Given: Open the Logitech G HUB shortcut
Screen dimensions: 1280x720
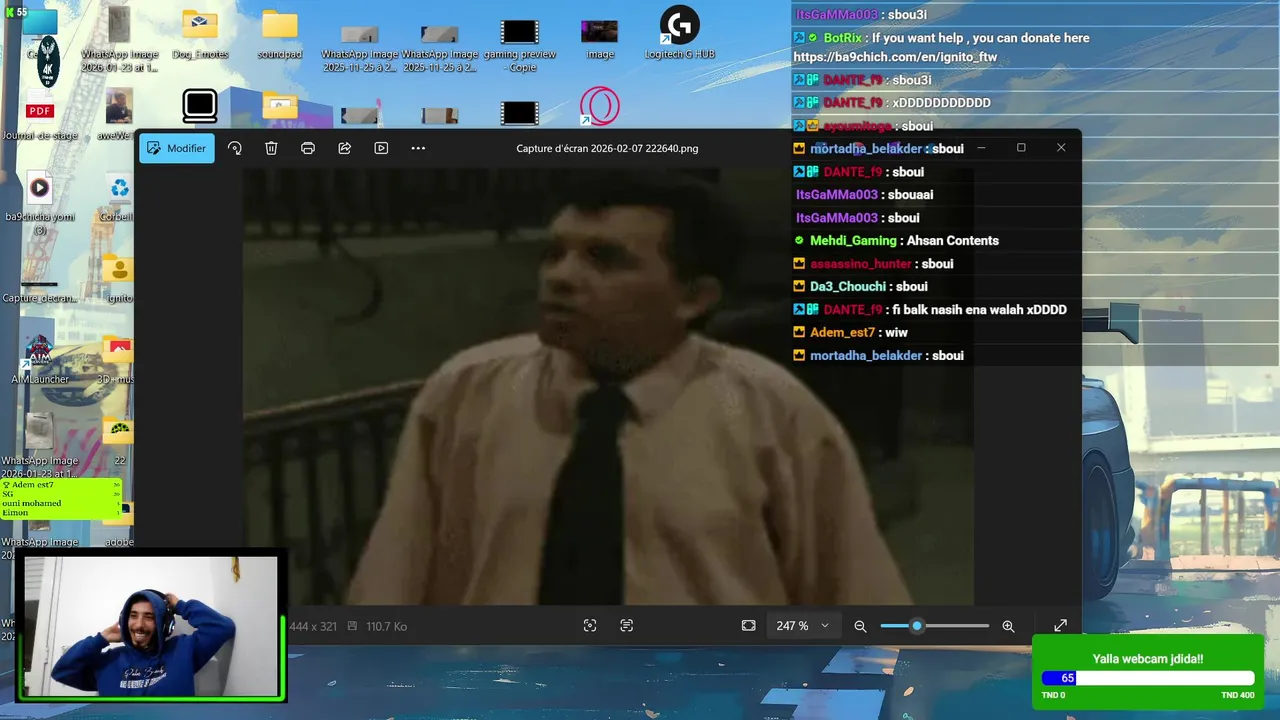Looking at the screenshot, I should pyautogui.click(x=680, y=33).
